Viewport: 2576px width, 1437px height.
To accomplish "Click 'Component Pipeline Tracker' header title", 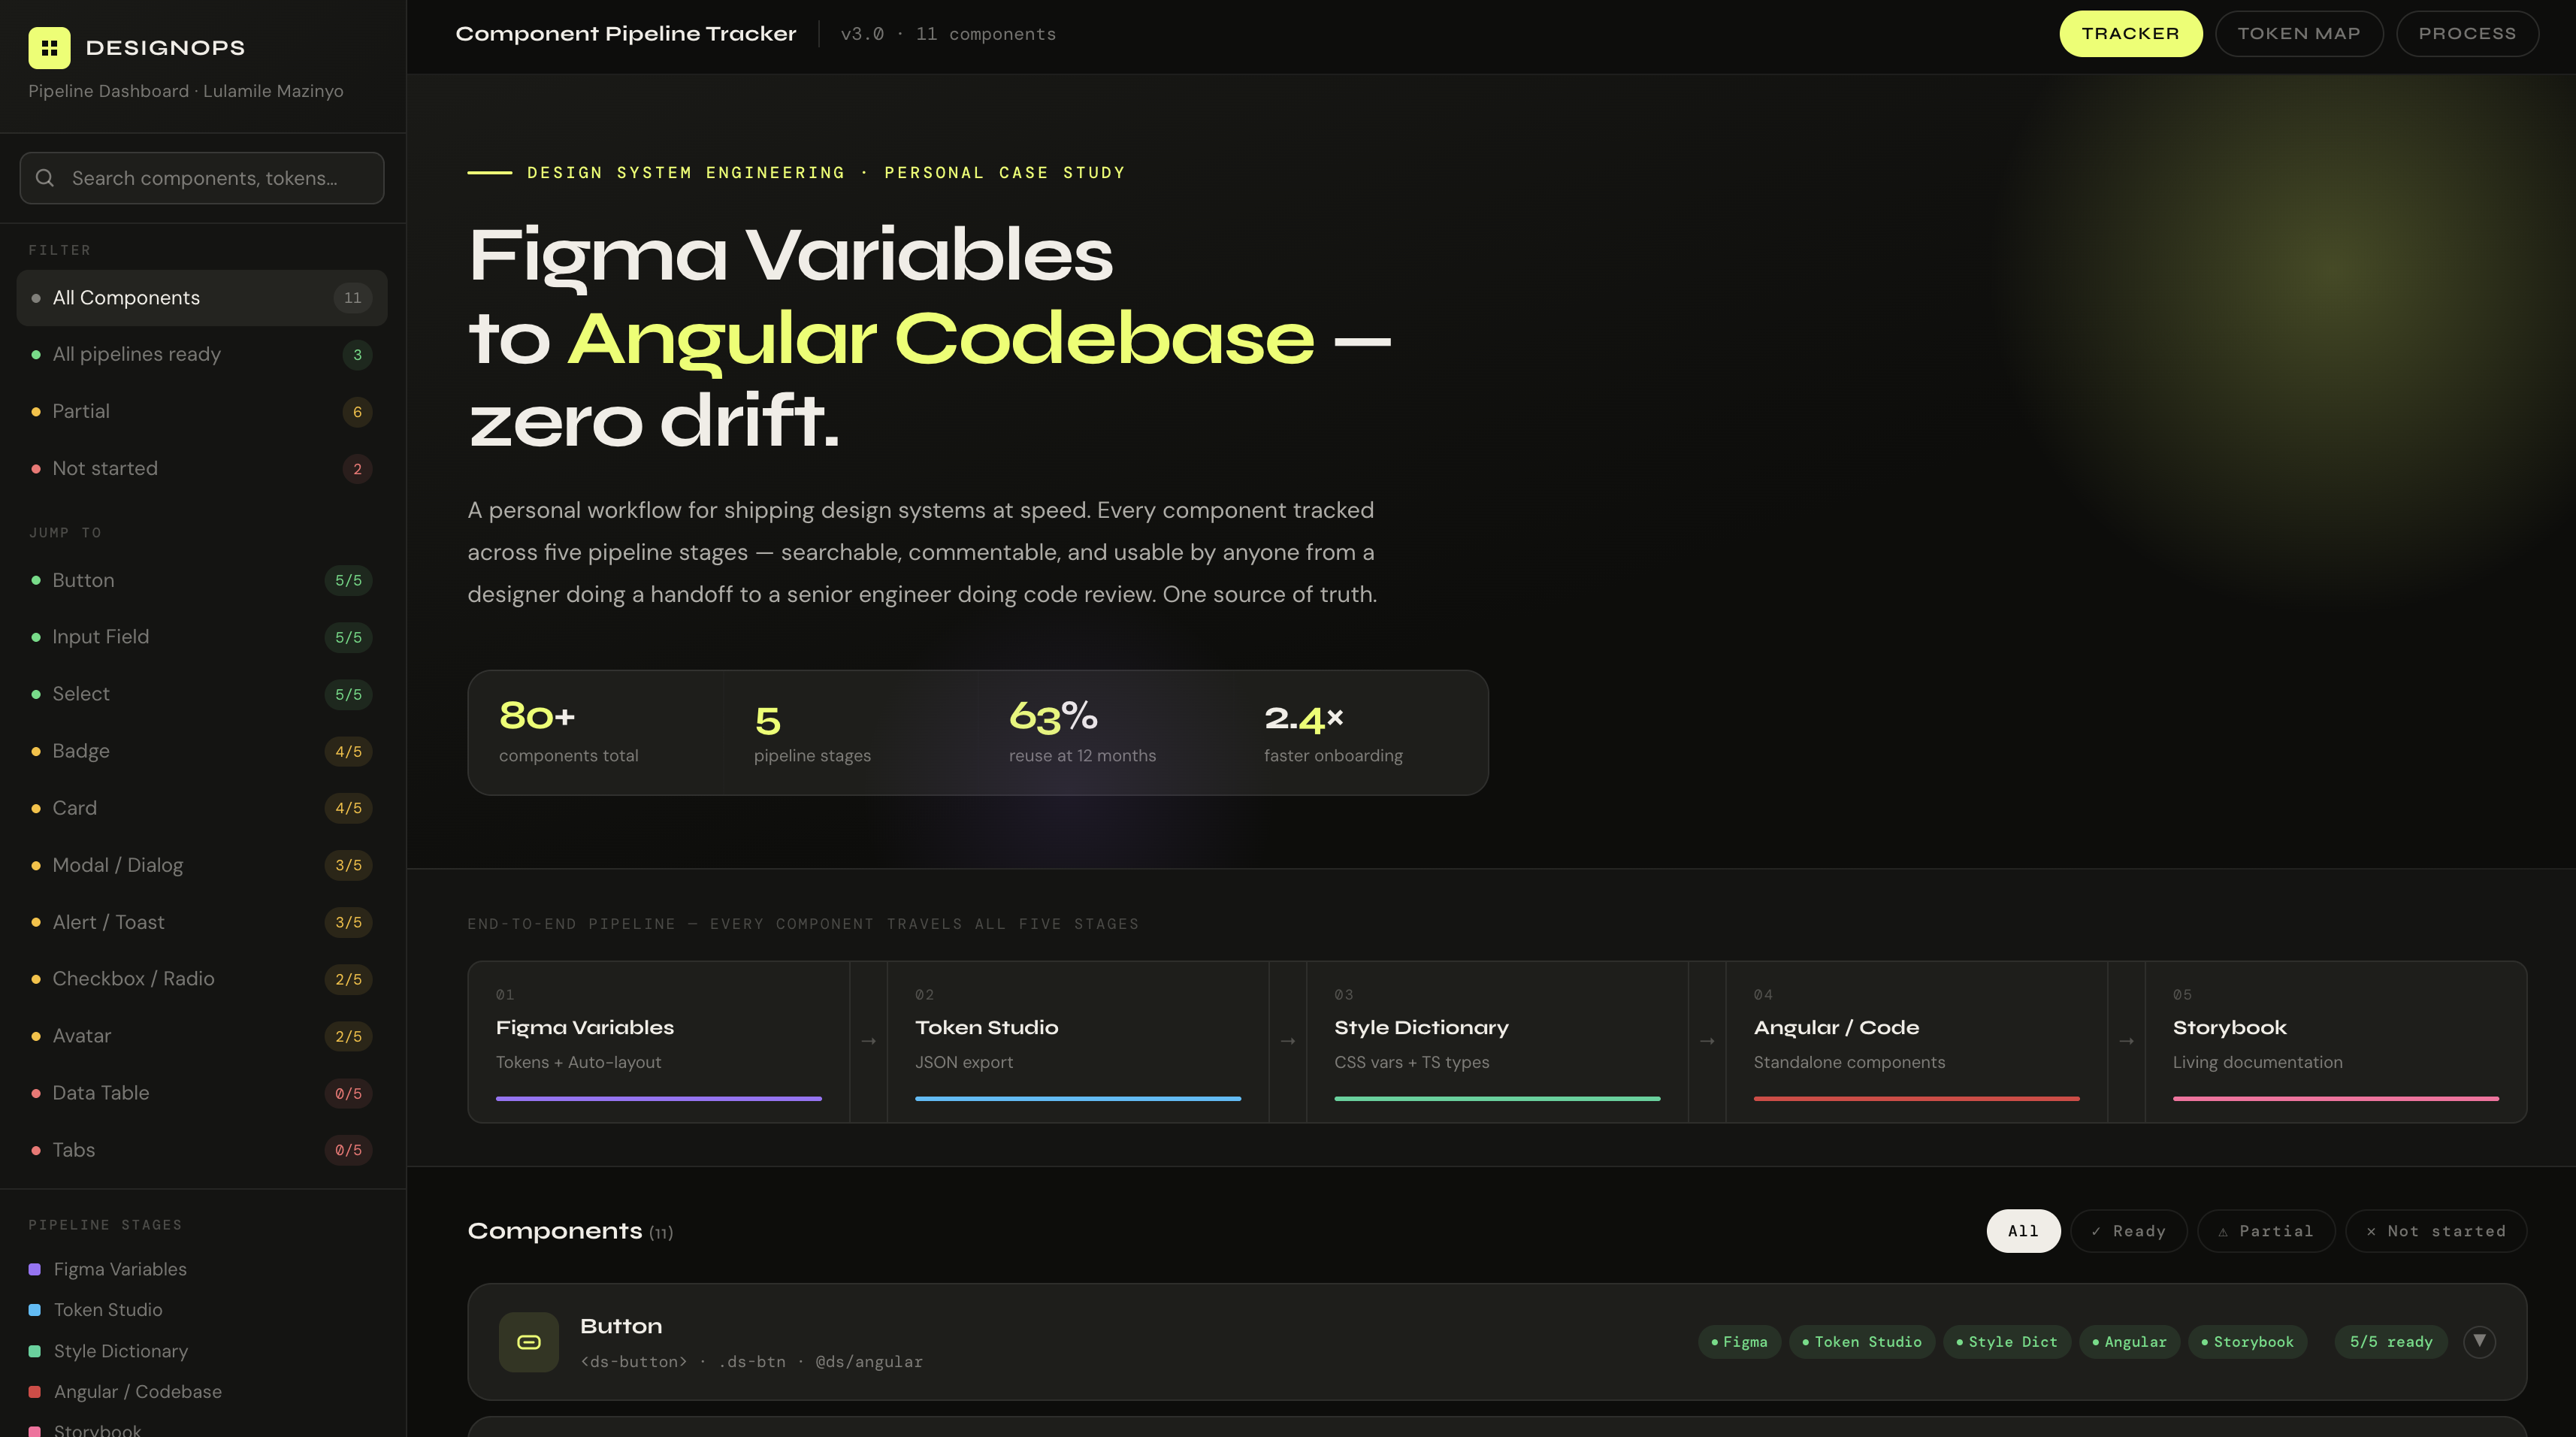I will (x=626, y=34).
